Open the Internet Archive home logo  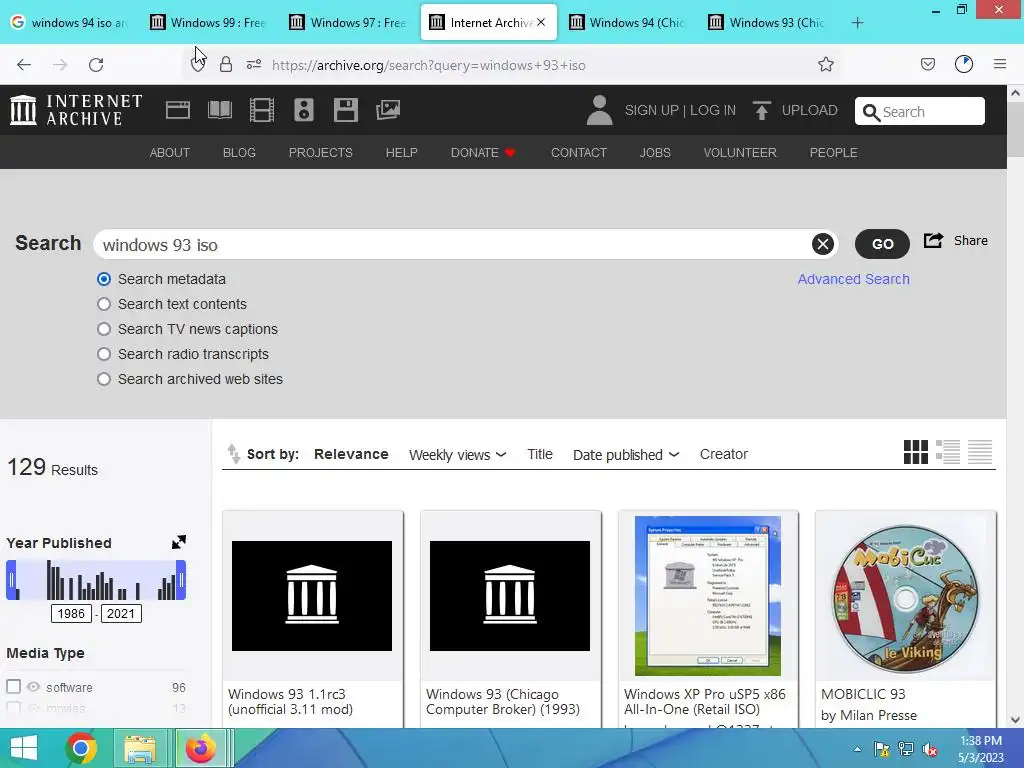[76, 110]
